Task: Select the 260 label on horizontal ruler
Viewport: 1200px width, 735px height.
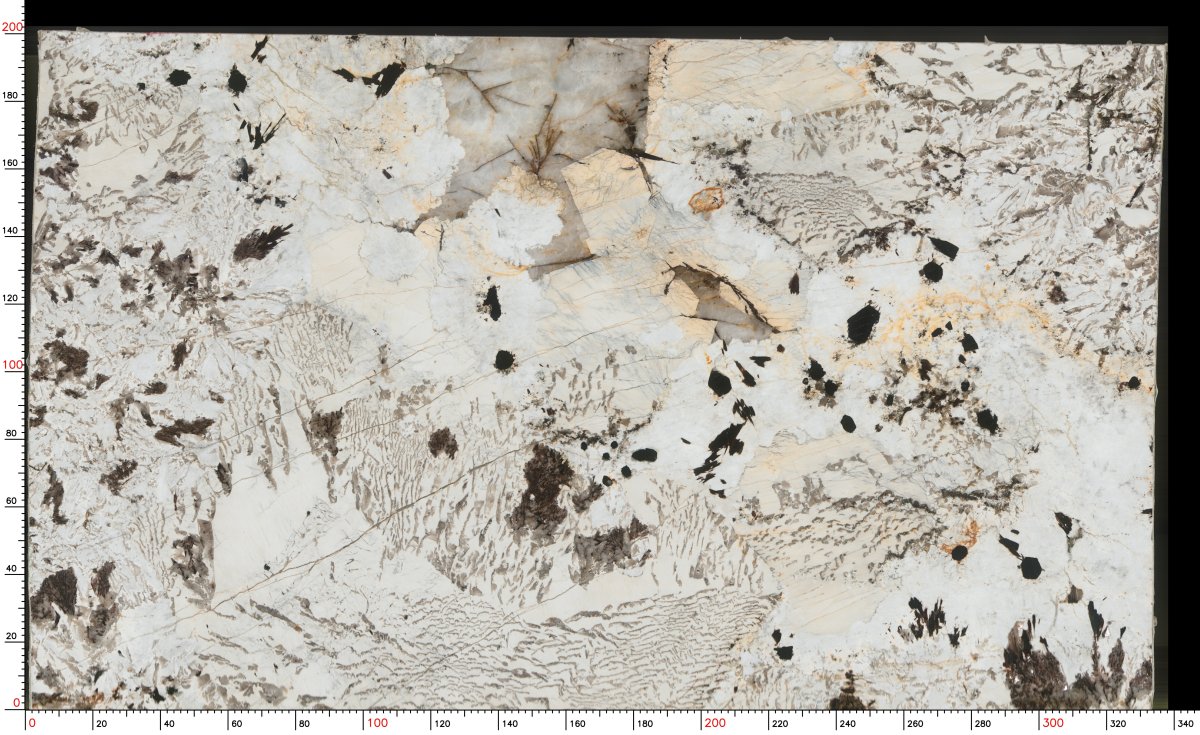Action: tap(917, 723)
